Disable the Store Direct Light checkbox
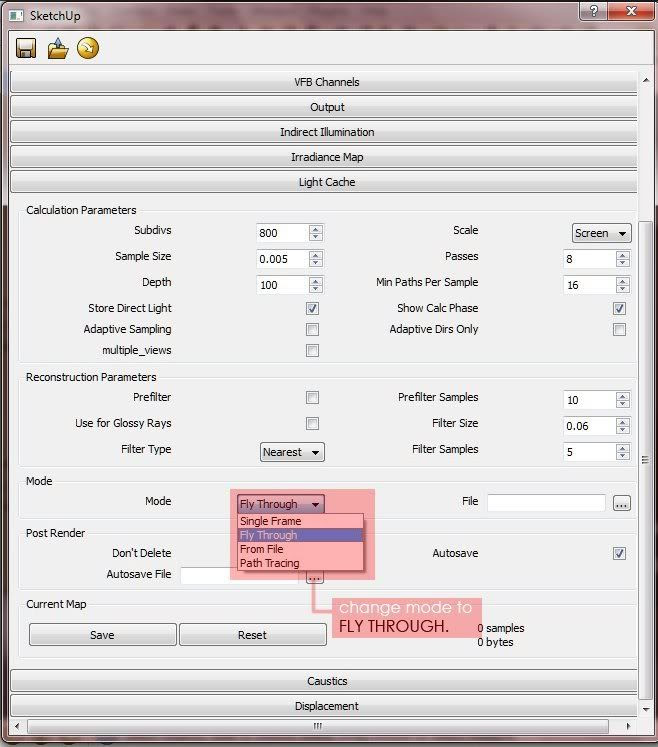This screenshot has width=658, height=747. (312, 308)
